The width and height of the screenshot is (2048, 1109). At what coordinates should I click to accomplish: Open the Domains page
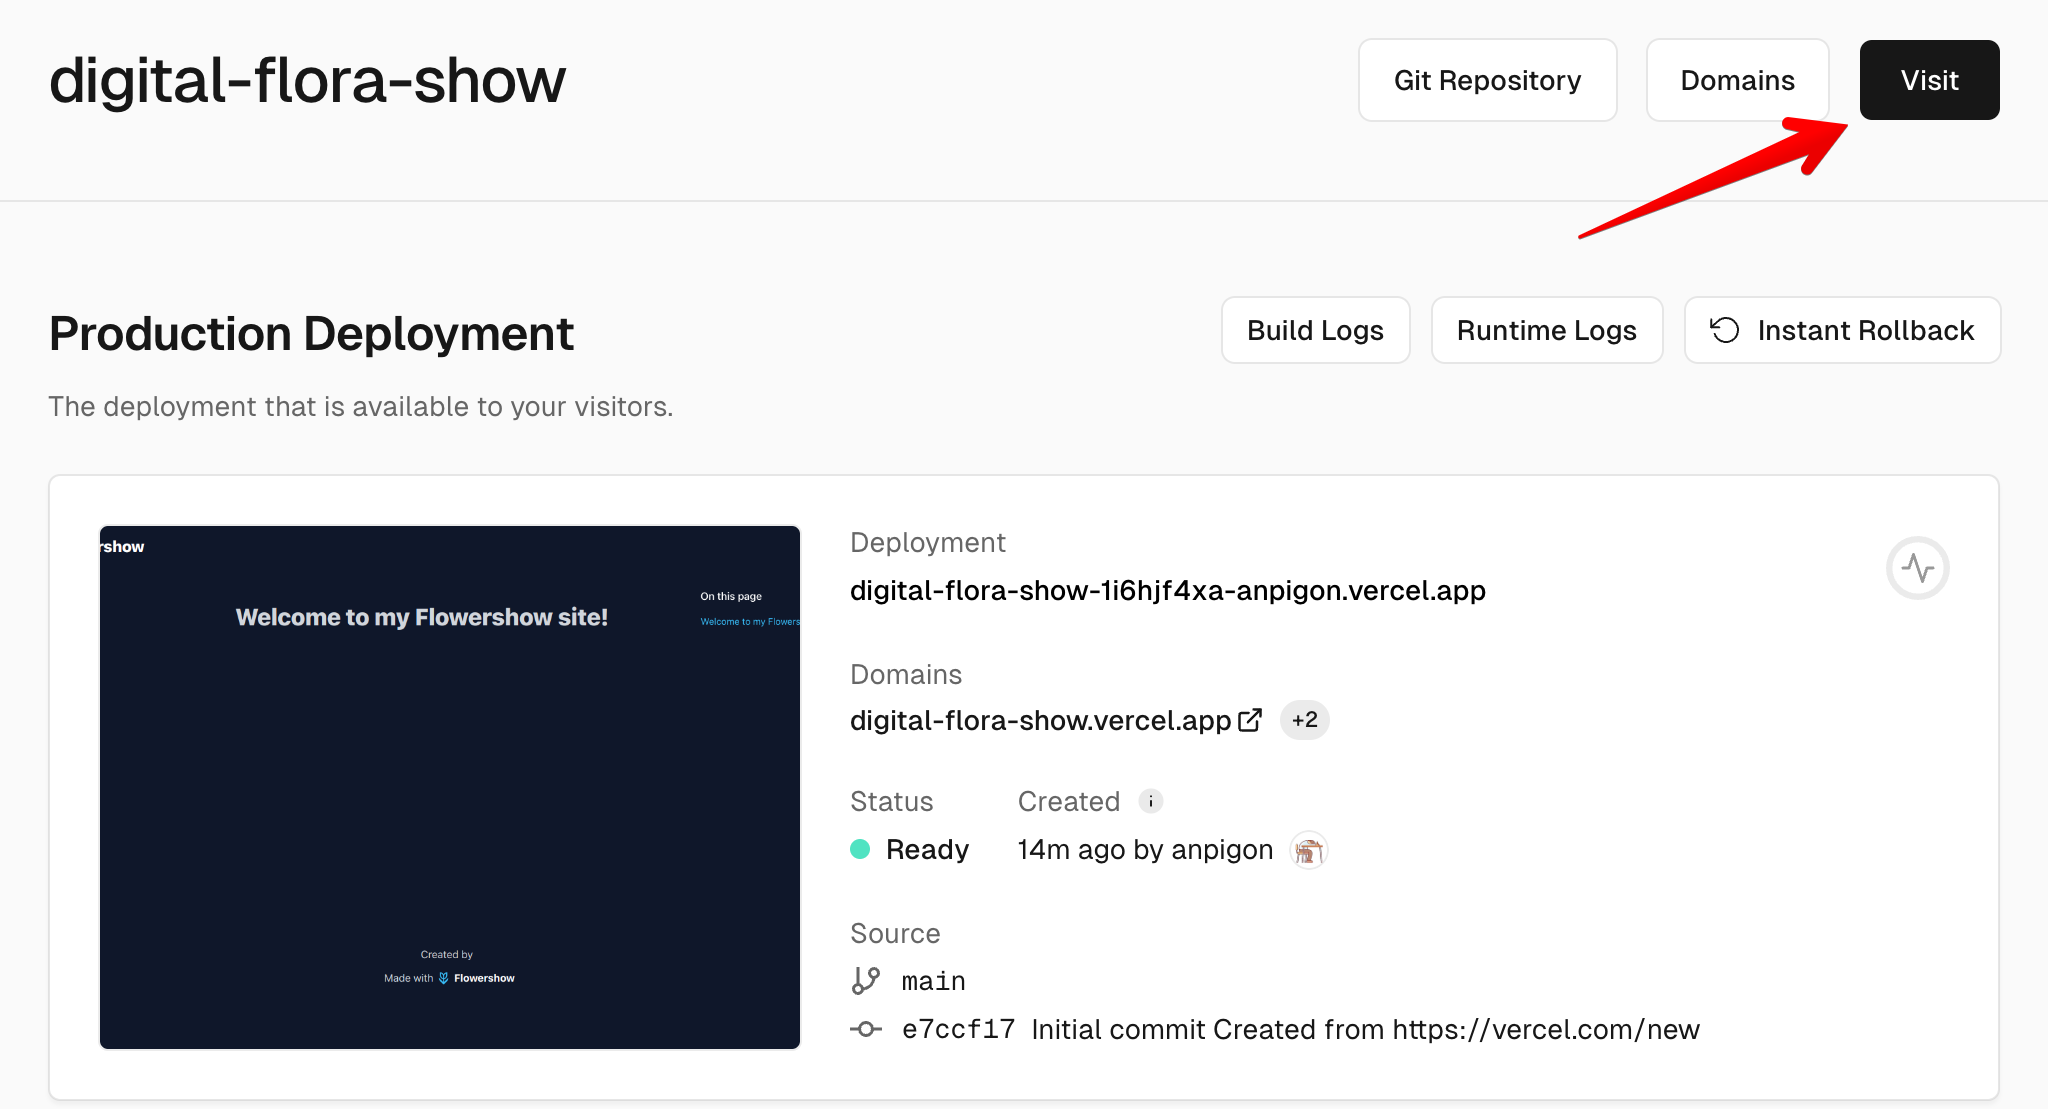click(1737, 80)
